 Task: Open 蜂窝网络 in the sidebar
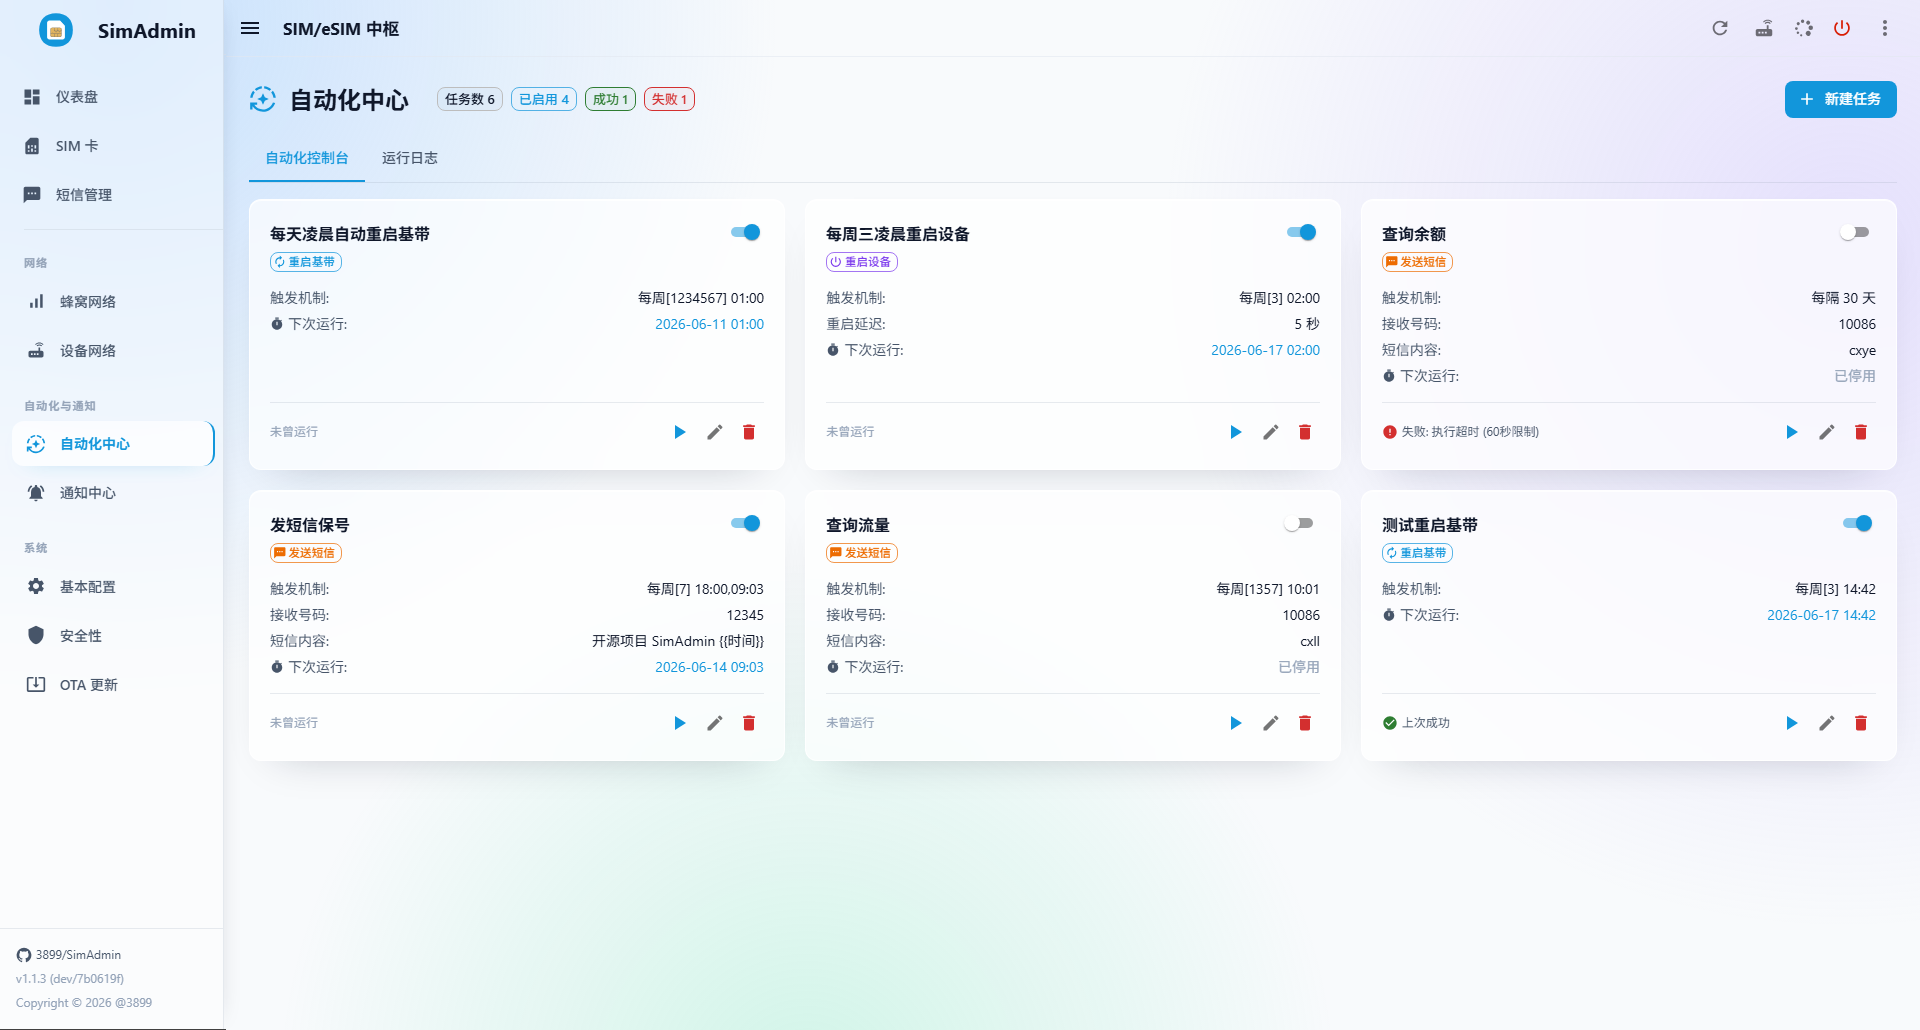[x=112, y=302]
